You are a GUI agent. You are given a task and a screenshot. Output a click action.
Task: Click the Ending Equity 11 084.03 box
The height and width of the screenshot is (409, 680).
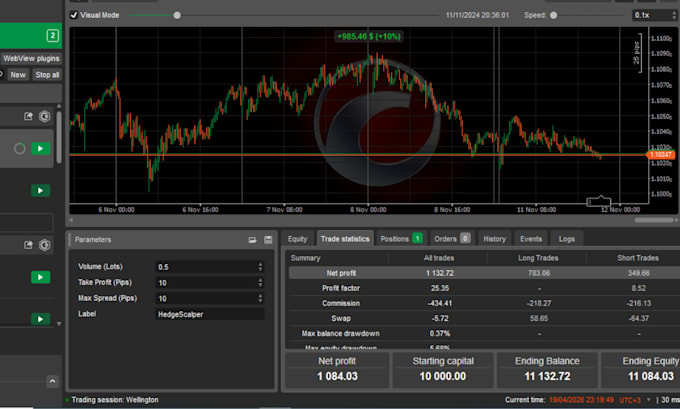(640, 370)
